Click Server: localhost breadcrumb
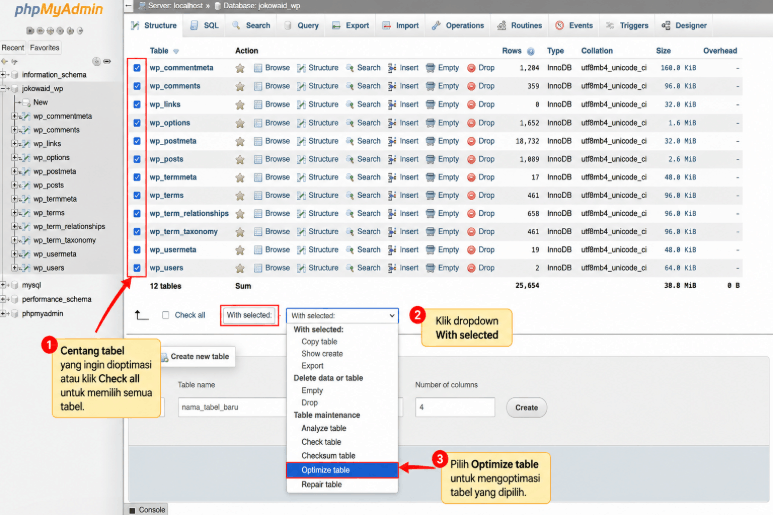773x515 pixels. (x=175, y=6)
